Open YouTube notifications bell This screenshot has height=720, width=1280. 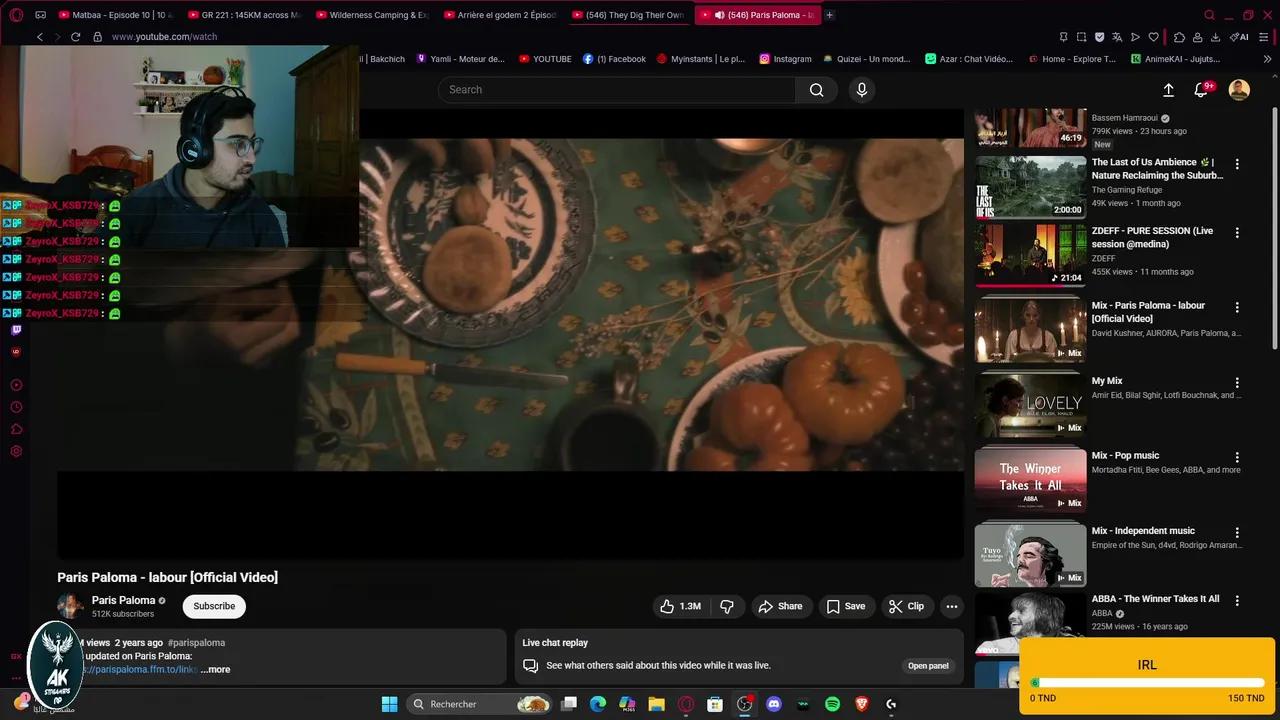(x=1200, y=90)
